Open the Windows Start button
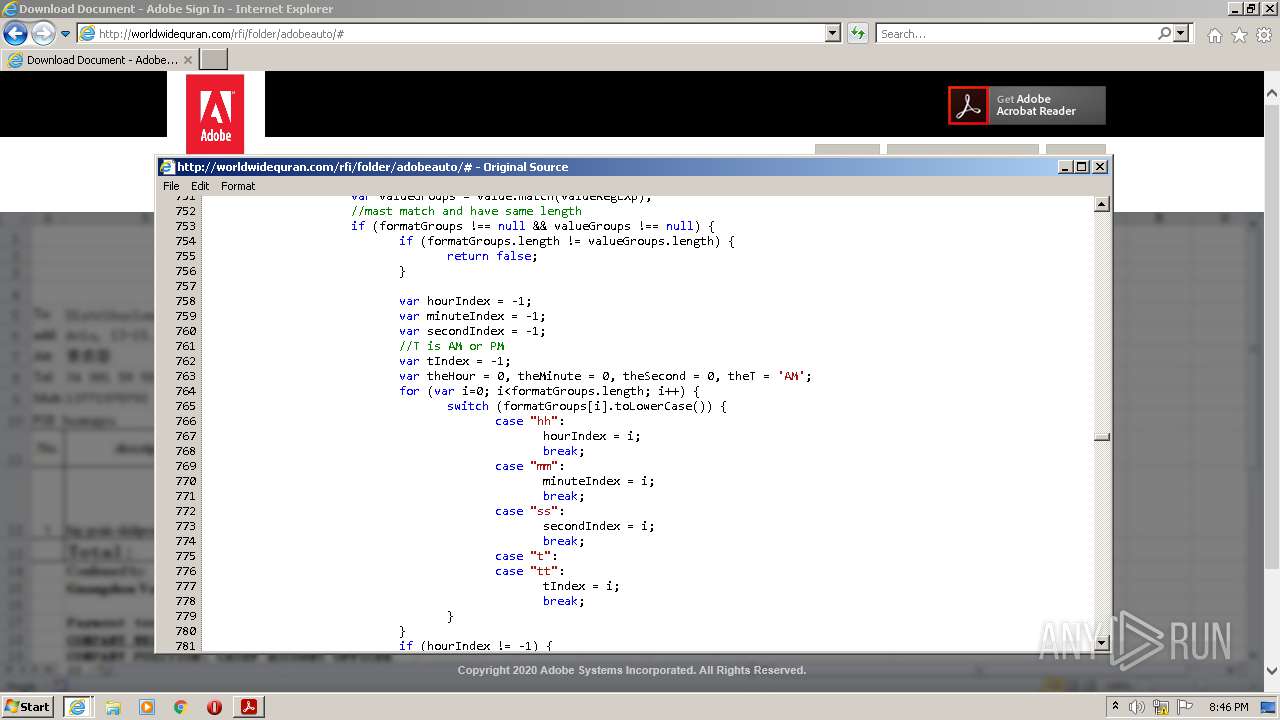The image size is (1280, 720). (28, 706)
